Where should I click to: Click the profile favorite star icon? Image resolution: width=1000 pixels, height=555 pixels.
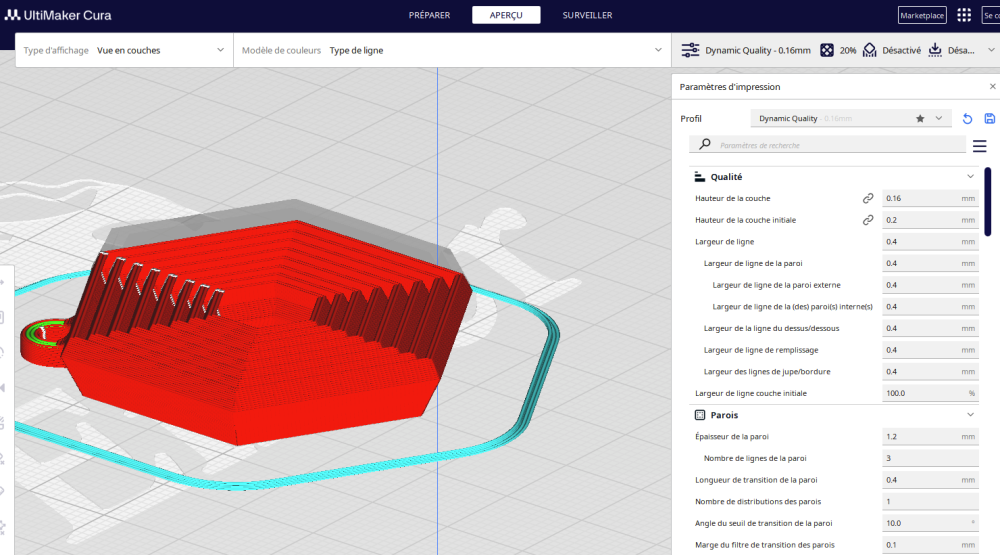click(x=920, y=119)
